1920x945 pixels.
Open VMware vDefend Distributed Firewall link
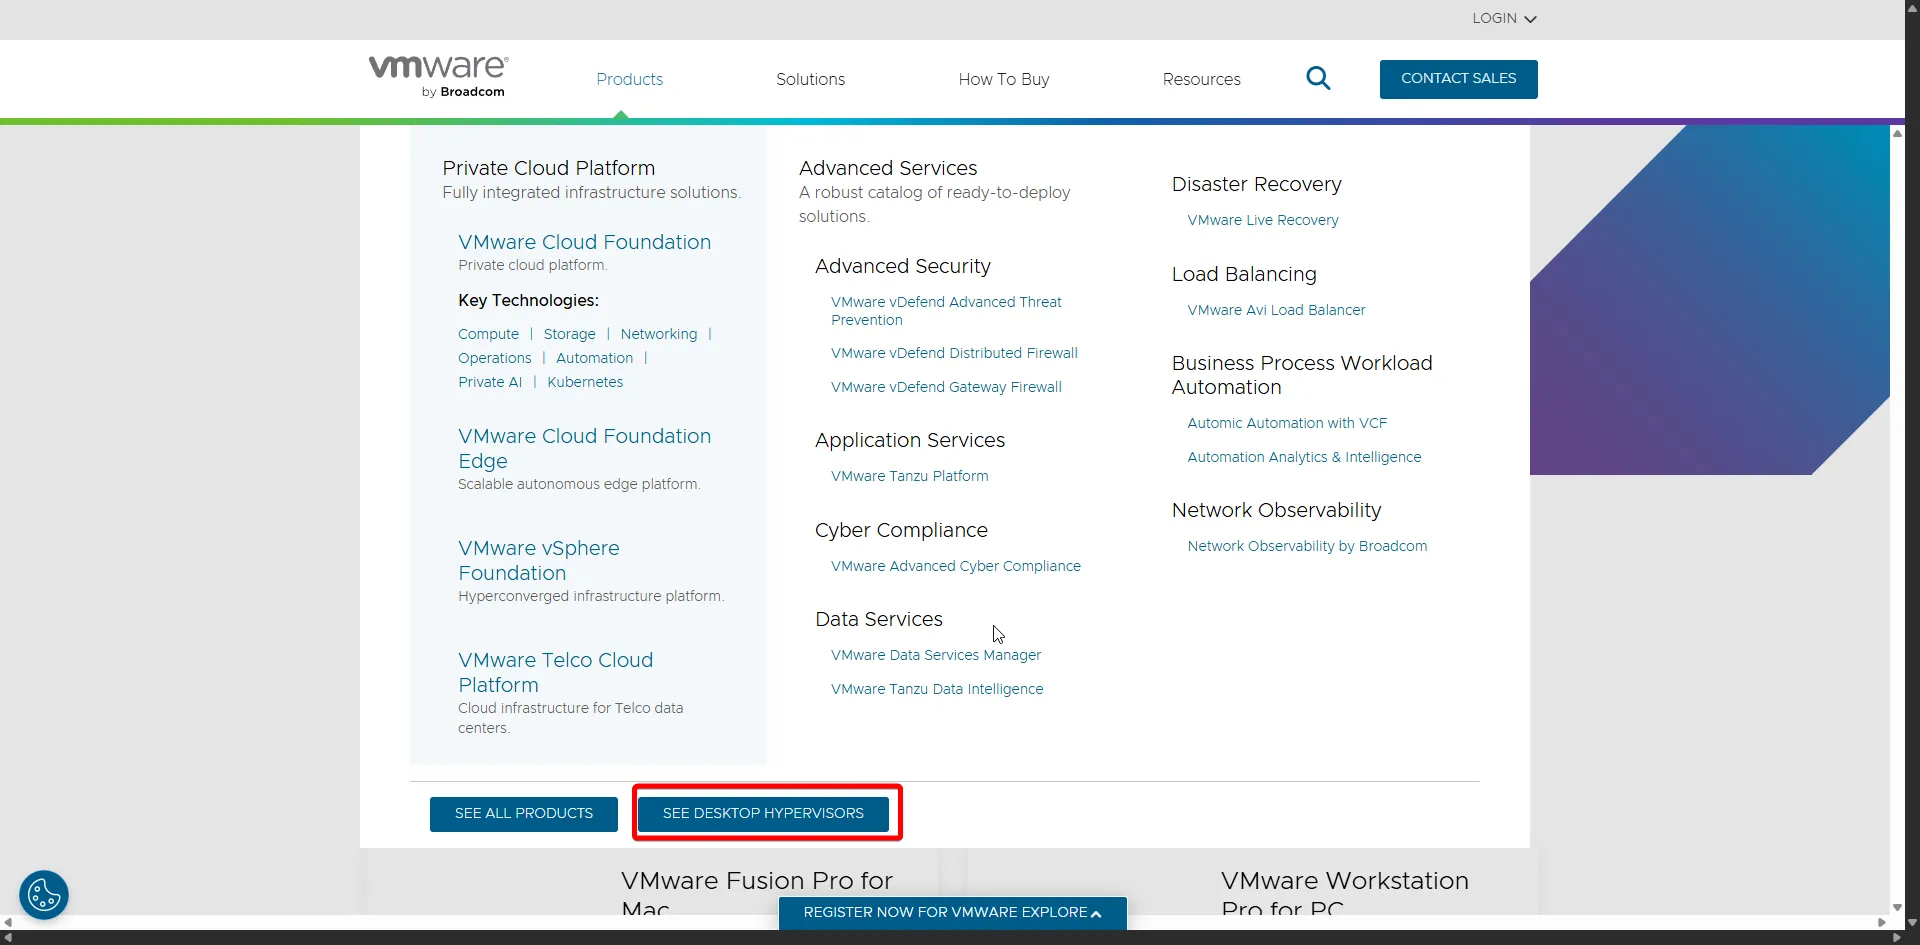pos(954,353)
